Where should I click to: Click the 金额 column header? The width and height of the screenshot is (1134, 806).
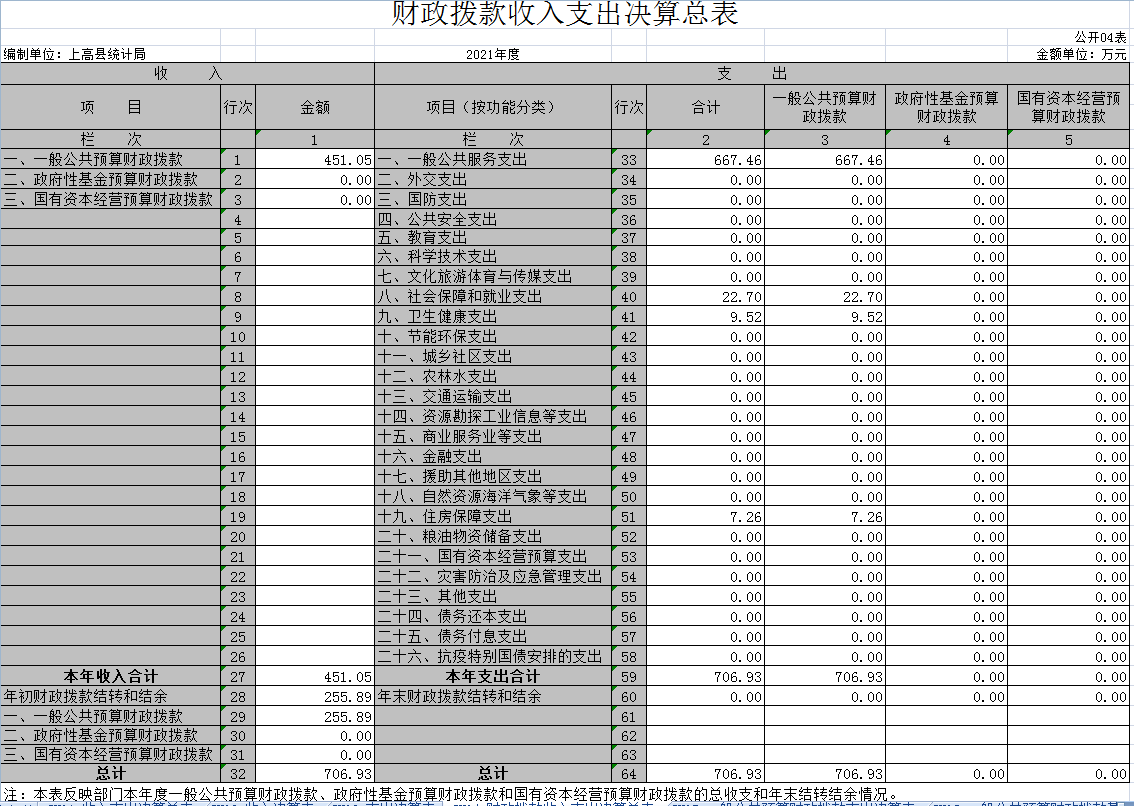coord(315,107)
